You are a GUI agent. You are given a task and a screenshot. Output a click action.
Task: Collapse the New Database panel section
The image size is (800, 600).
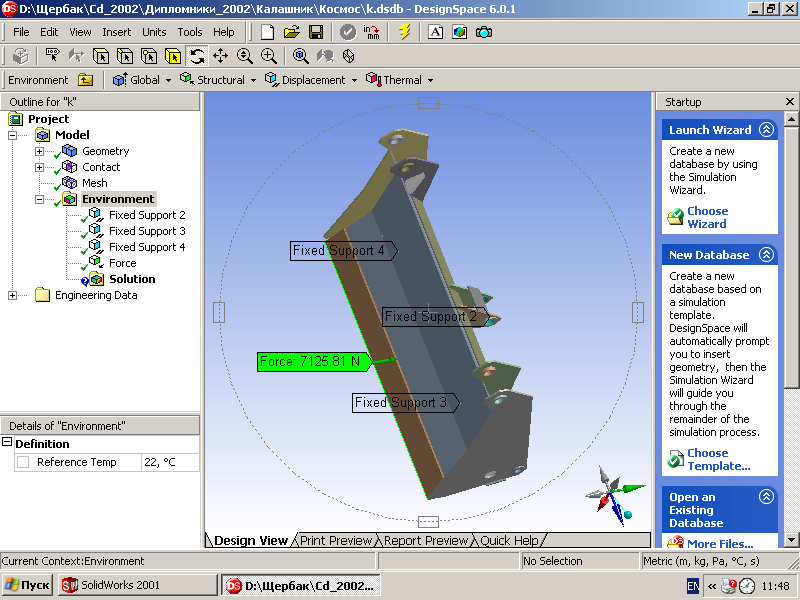(766, 255)
